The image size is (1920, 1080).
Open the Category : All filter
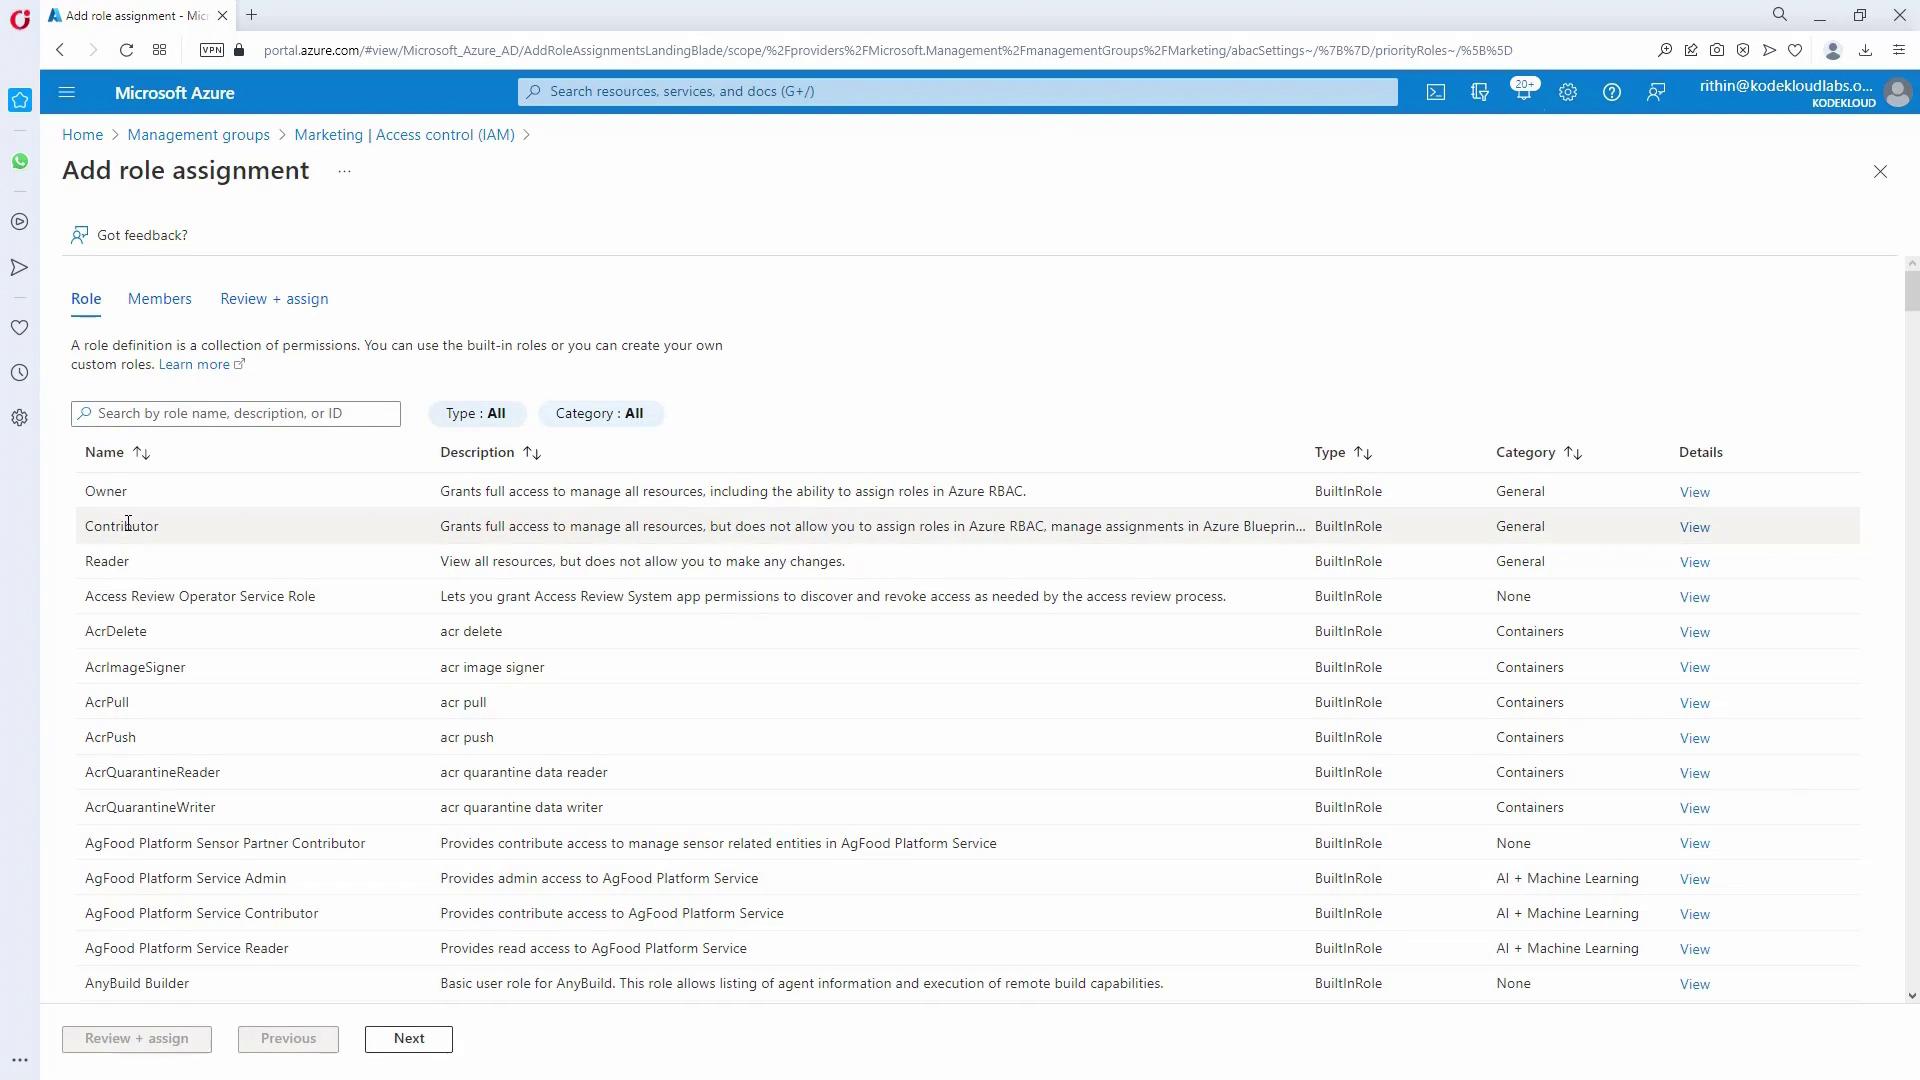tap(600, 414)
